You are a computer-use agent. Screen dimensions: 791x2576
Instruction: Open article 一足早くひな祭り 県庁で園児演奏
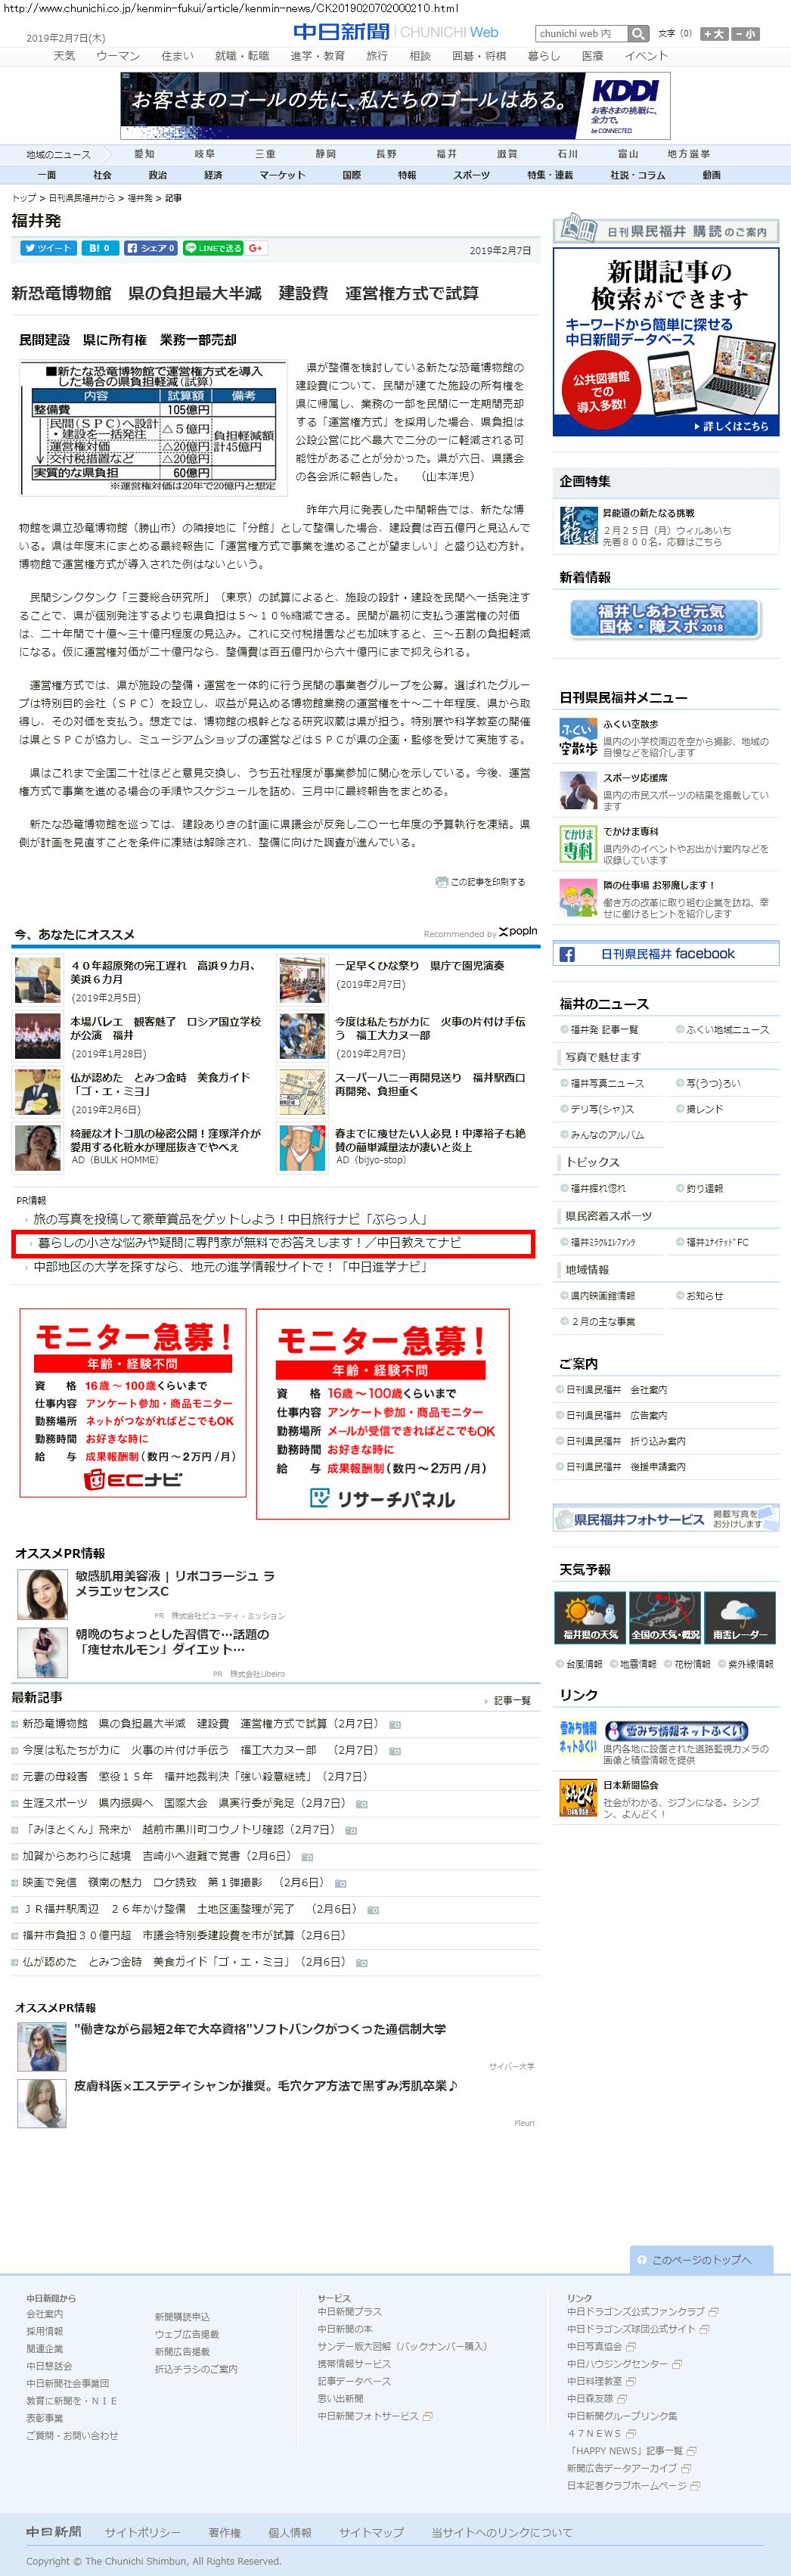point(420,966)
